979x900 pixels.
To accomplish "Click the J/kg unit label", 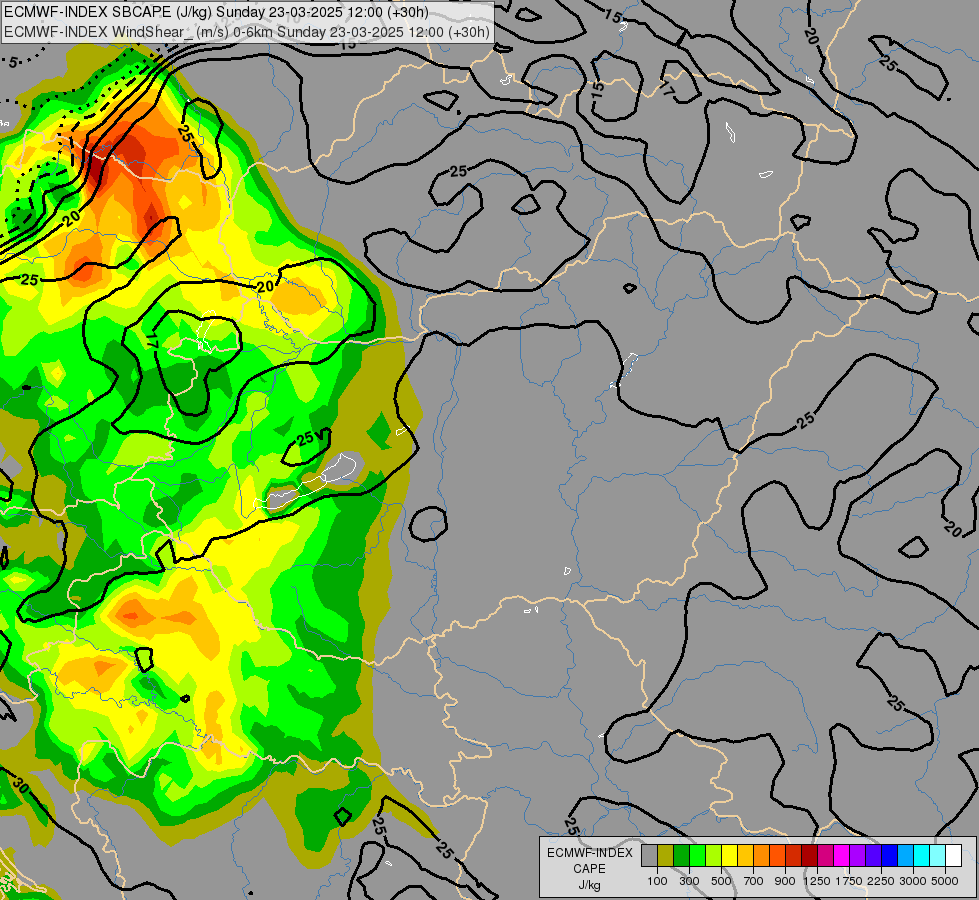I will pyautogui.click(x=589, y=885).
